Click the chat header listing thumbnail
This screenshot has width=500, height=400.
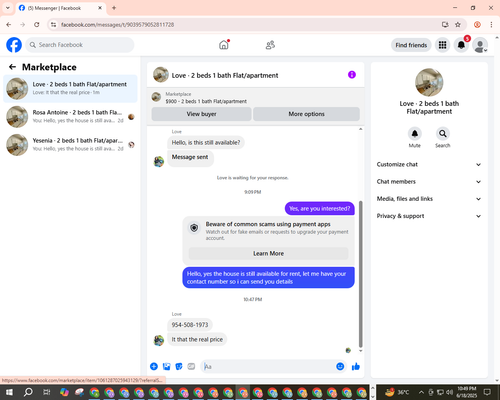[161, 75]
